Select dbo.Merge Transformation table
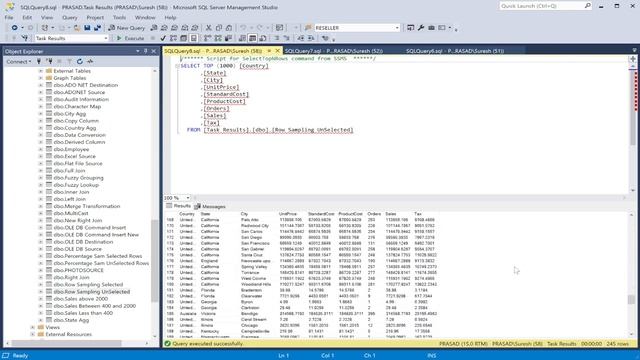The image size is (640, 360). coord(87,206)
